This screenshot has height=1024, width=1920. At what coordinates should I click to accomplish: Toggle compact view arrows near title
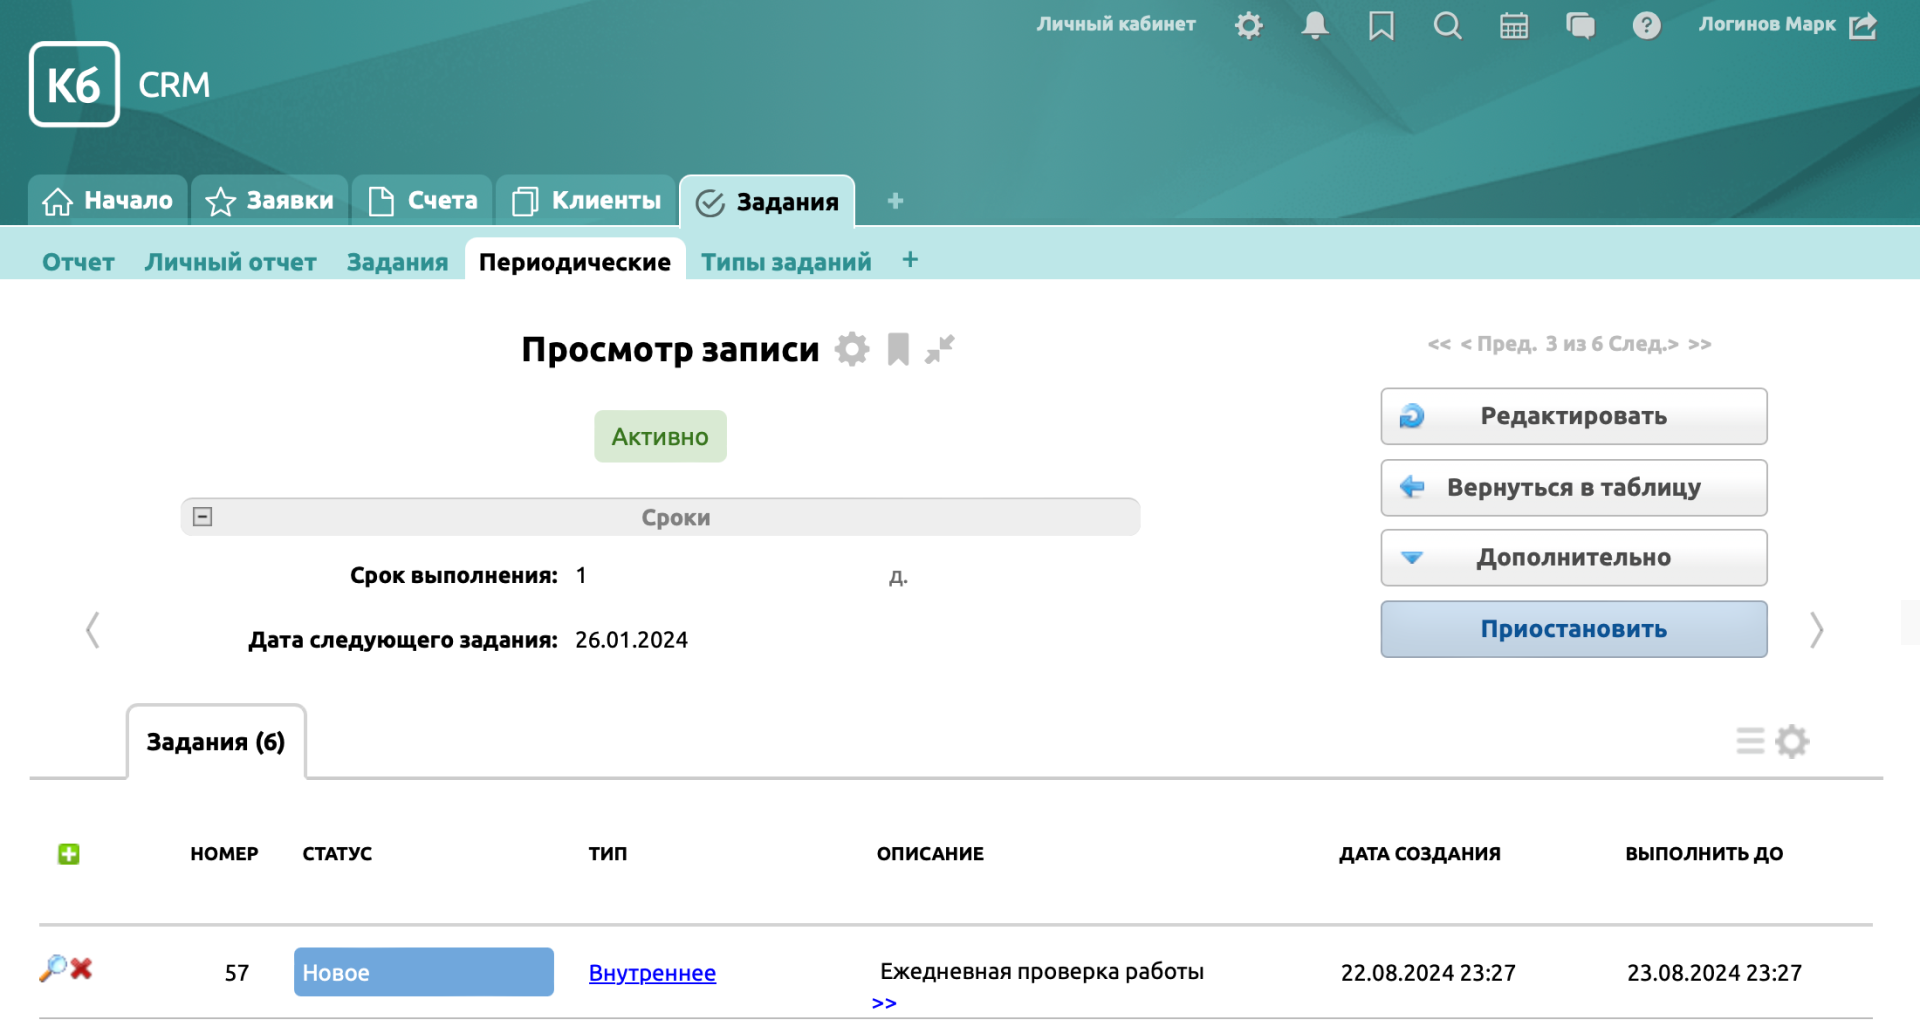pyautogui.click(x=940, y=349)
